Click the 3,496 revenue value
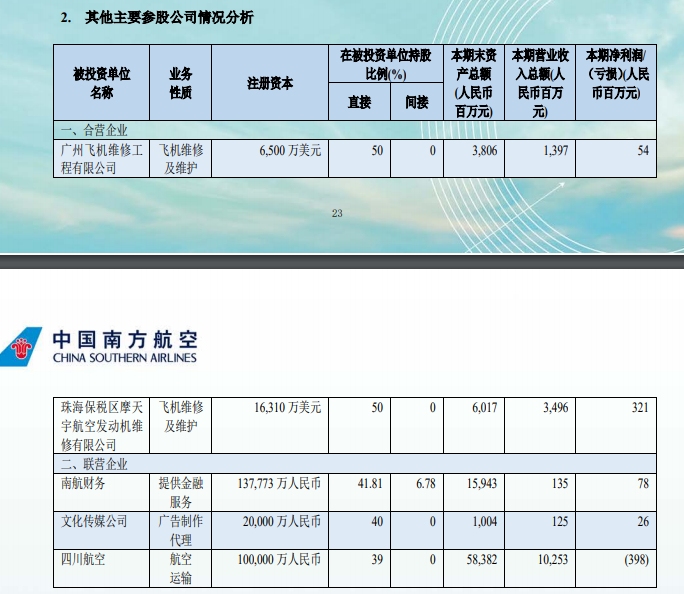The image size is (684, 594). pyautogui.click(x=556, y=407)
